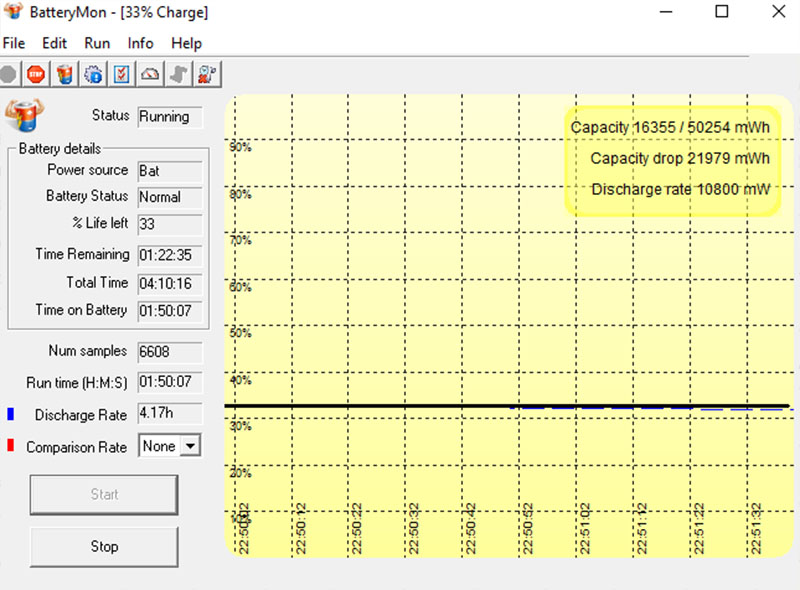Open battery information from the battery toolbar icon
The height and width of the screenshot is (590, 800).
click(64, 75)
